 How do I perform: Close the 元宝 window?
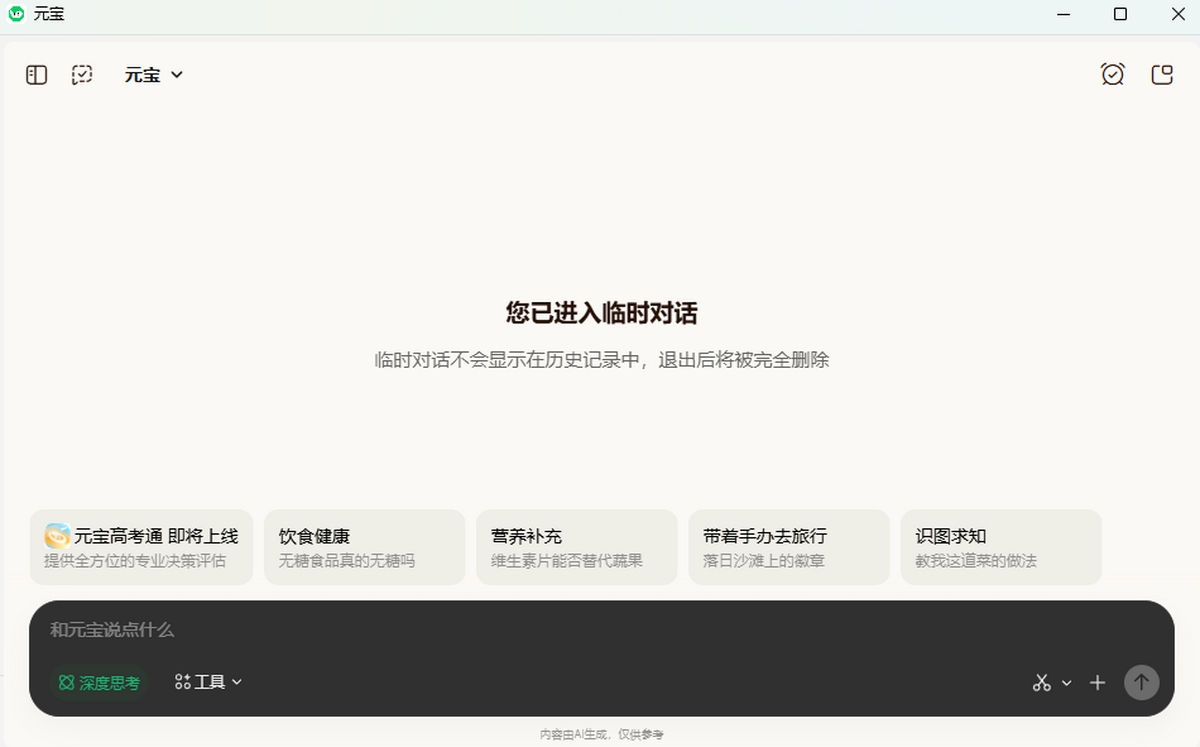tap(1177, 14)
